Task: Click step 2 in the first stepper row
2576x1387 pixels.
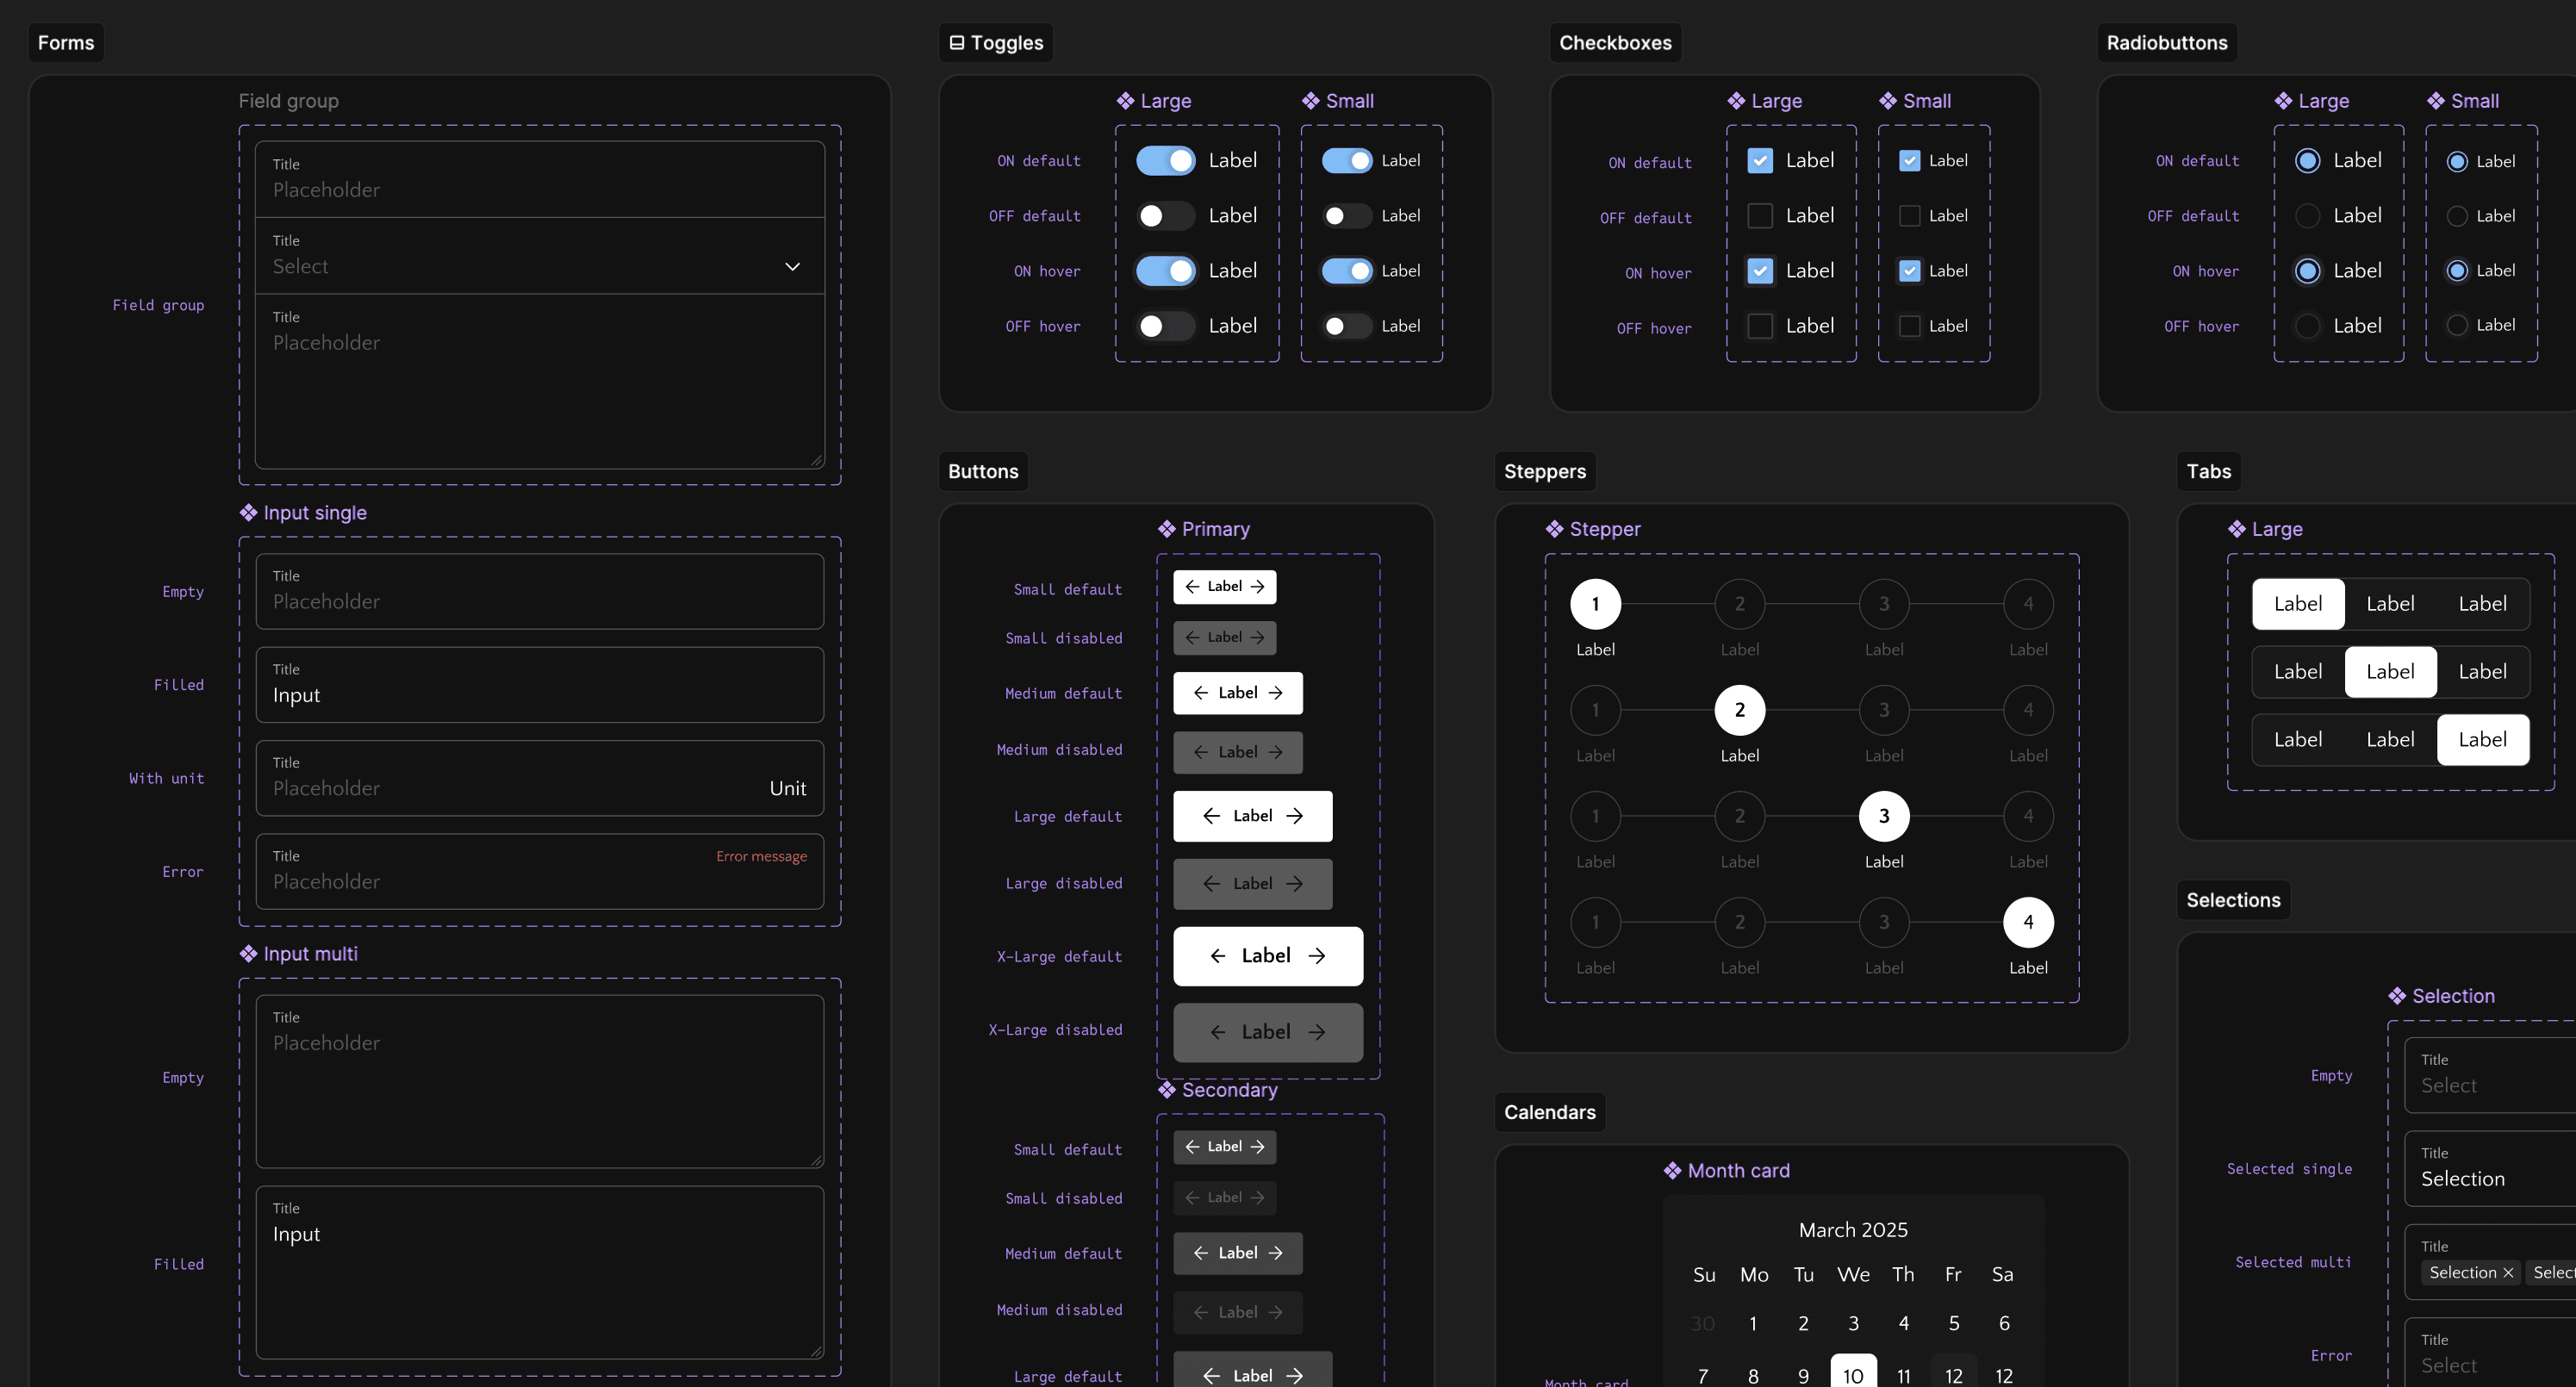Action: 1739,604
